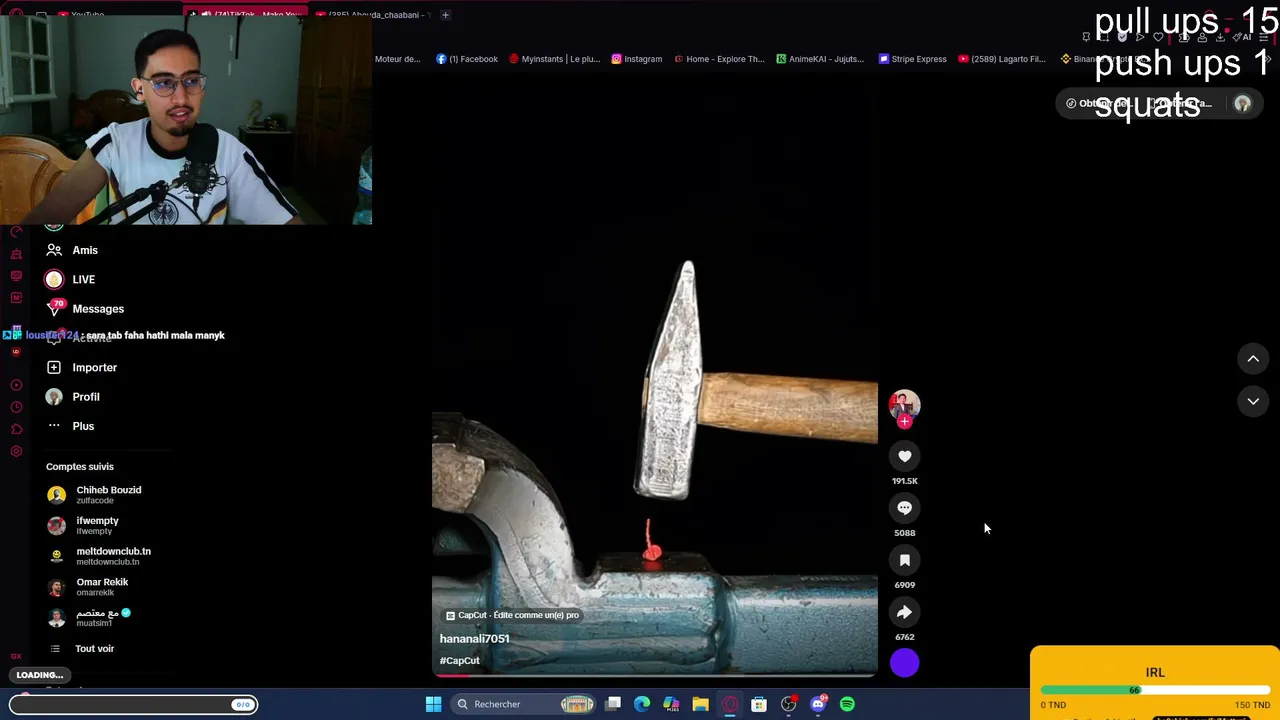Open the Opera GX sidebar extensions cube icon
This screenshot has height=720, width=1280.
(16, 430)
